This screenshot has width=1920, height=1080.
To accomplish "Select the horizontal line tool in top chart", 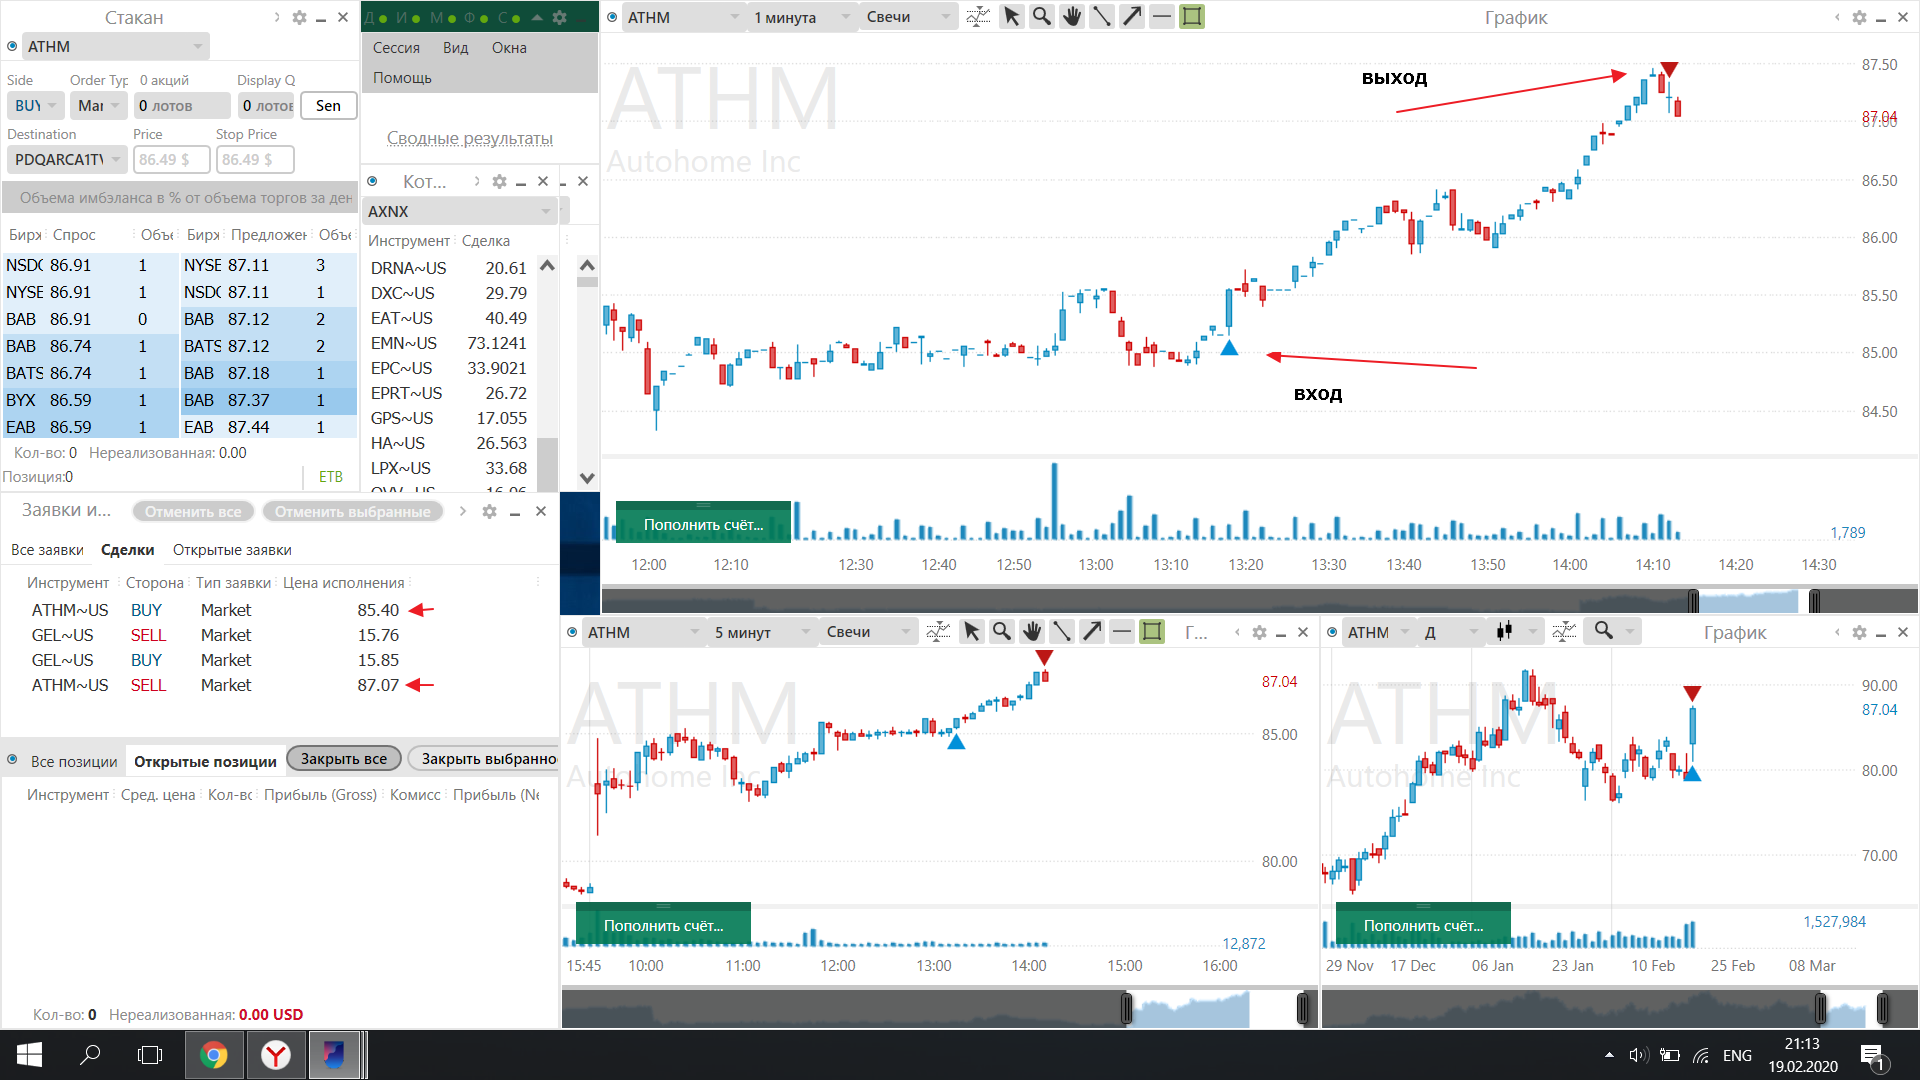I will 1161,17.
